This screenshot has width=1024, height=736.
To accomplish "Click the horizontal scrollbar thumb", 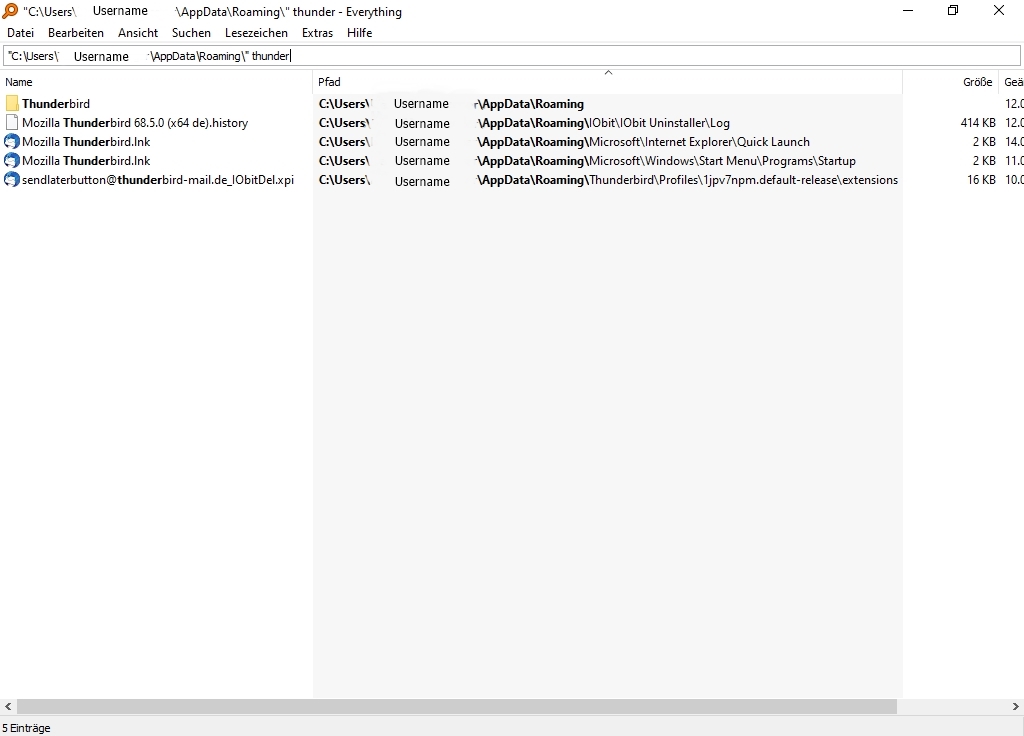I will coord(456,706).
